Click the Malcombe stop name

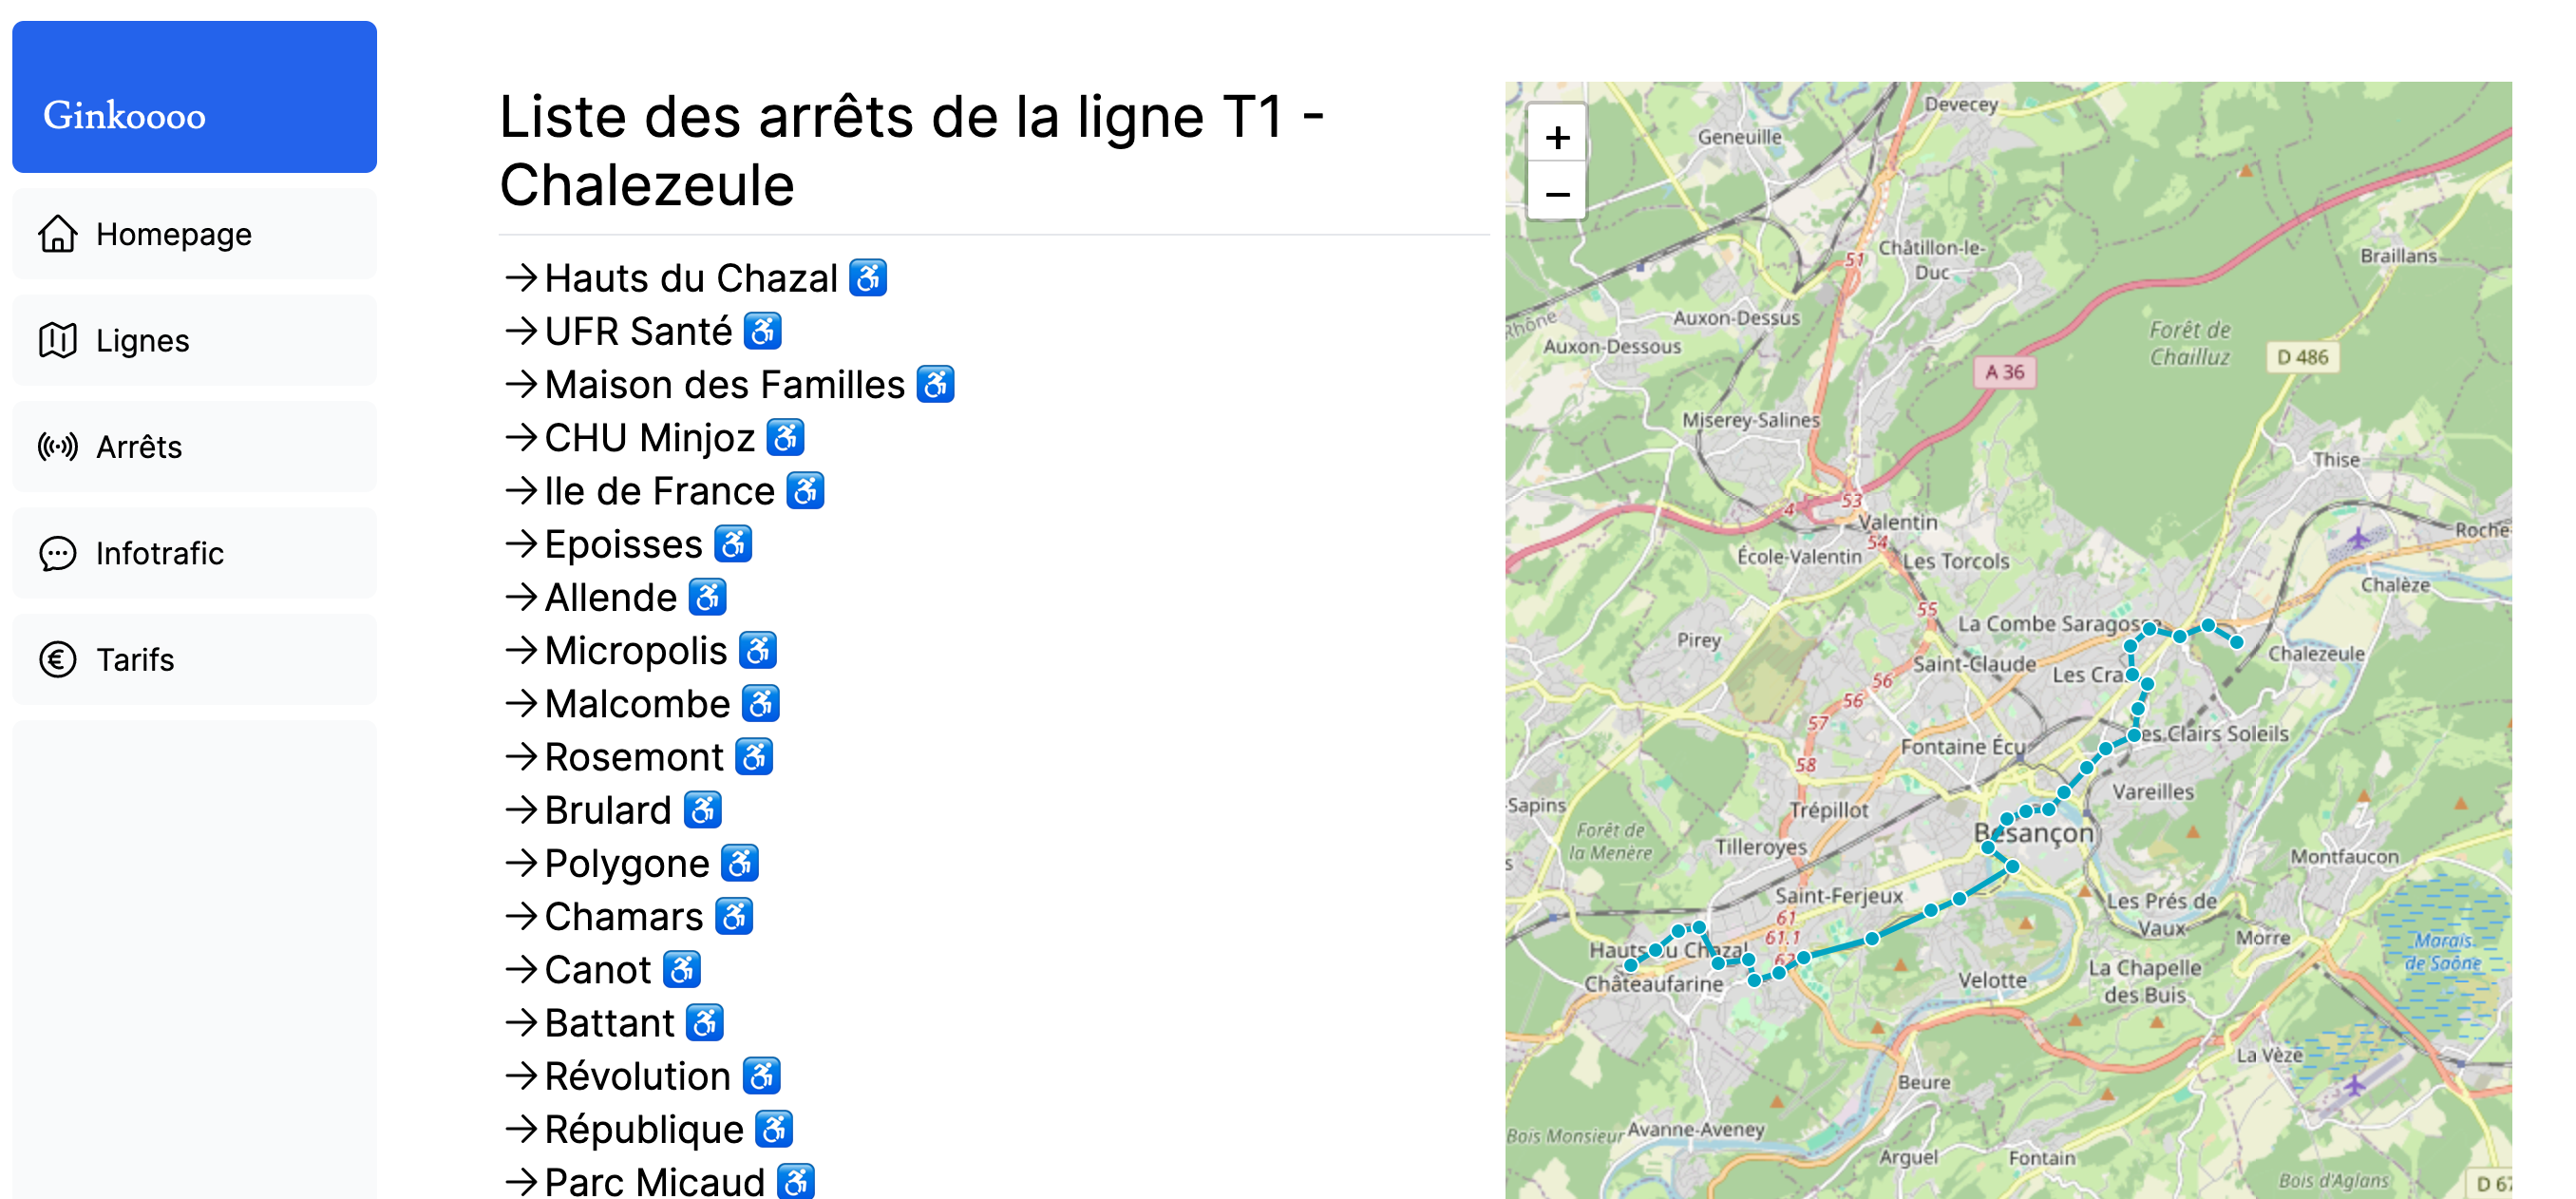635,703
